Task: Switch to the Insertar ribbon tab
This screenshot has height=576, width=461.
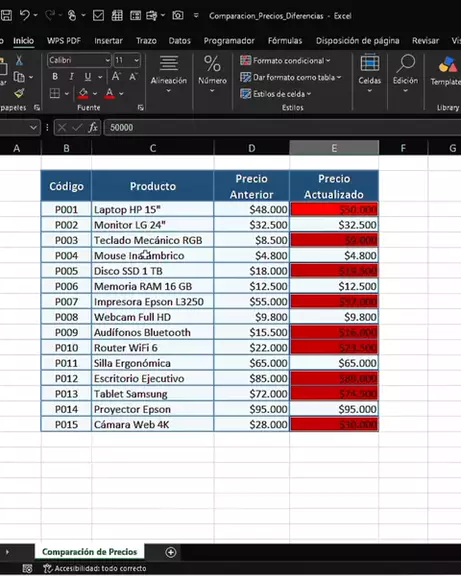Action: (108, 41)
